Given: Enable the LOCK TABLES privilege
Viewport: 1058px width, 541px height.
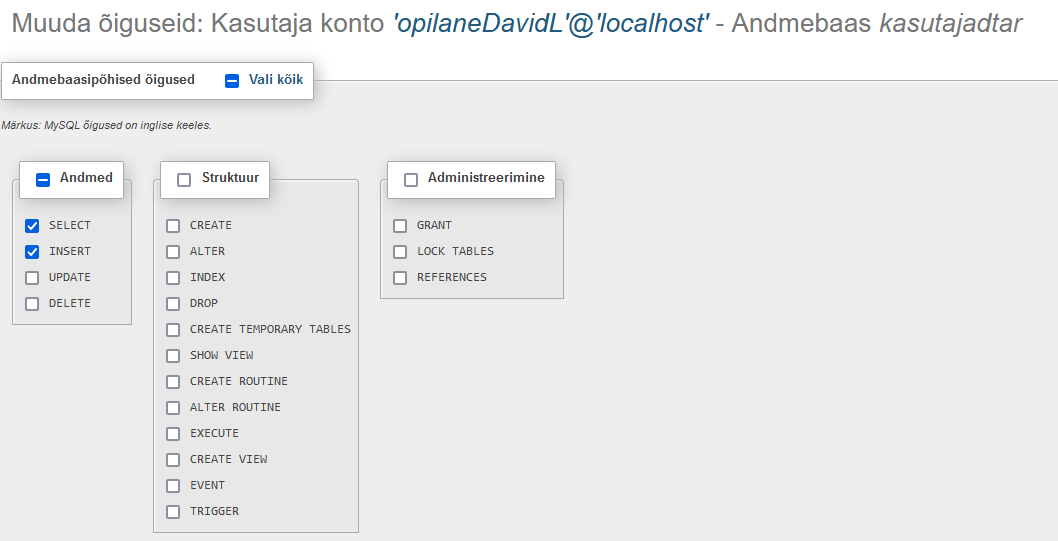Looking at the screenshot, I should click(400, 252).
